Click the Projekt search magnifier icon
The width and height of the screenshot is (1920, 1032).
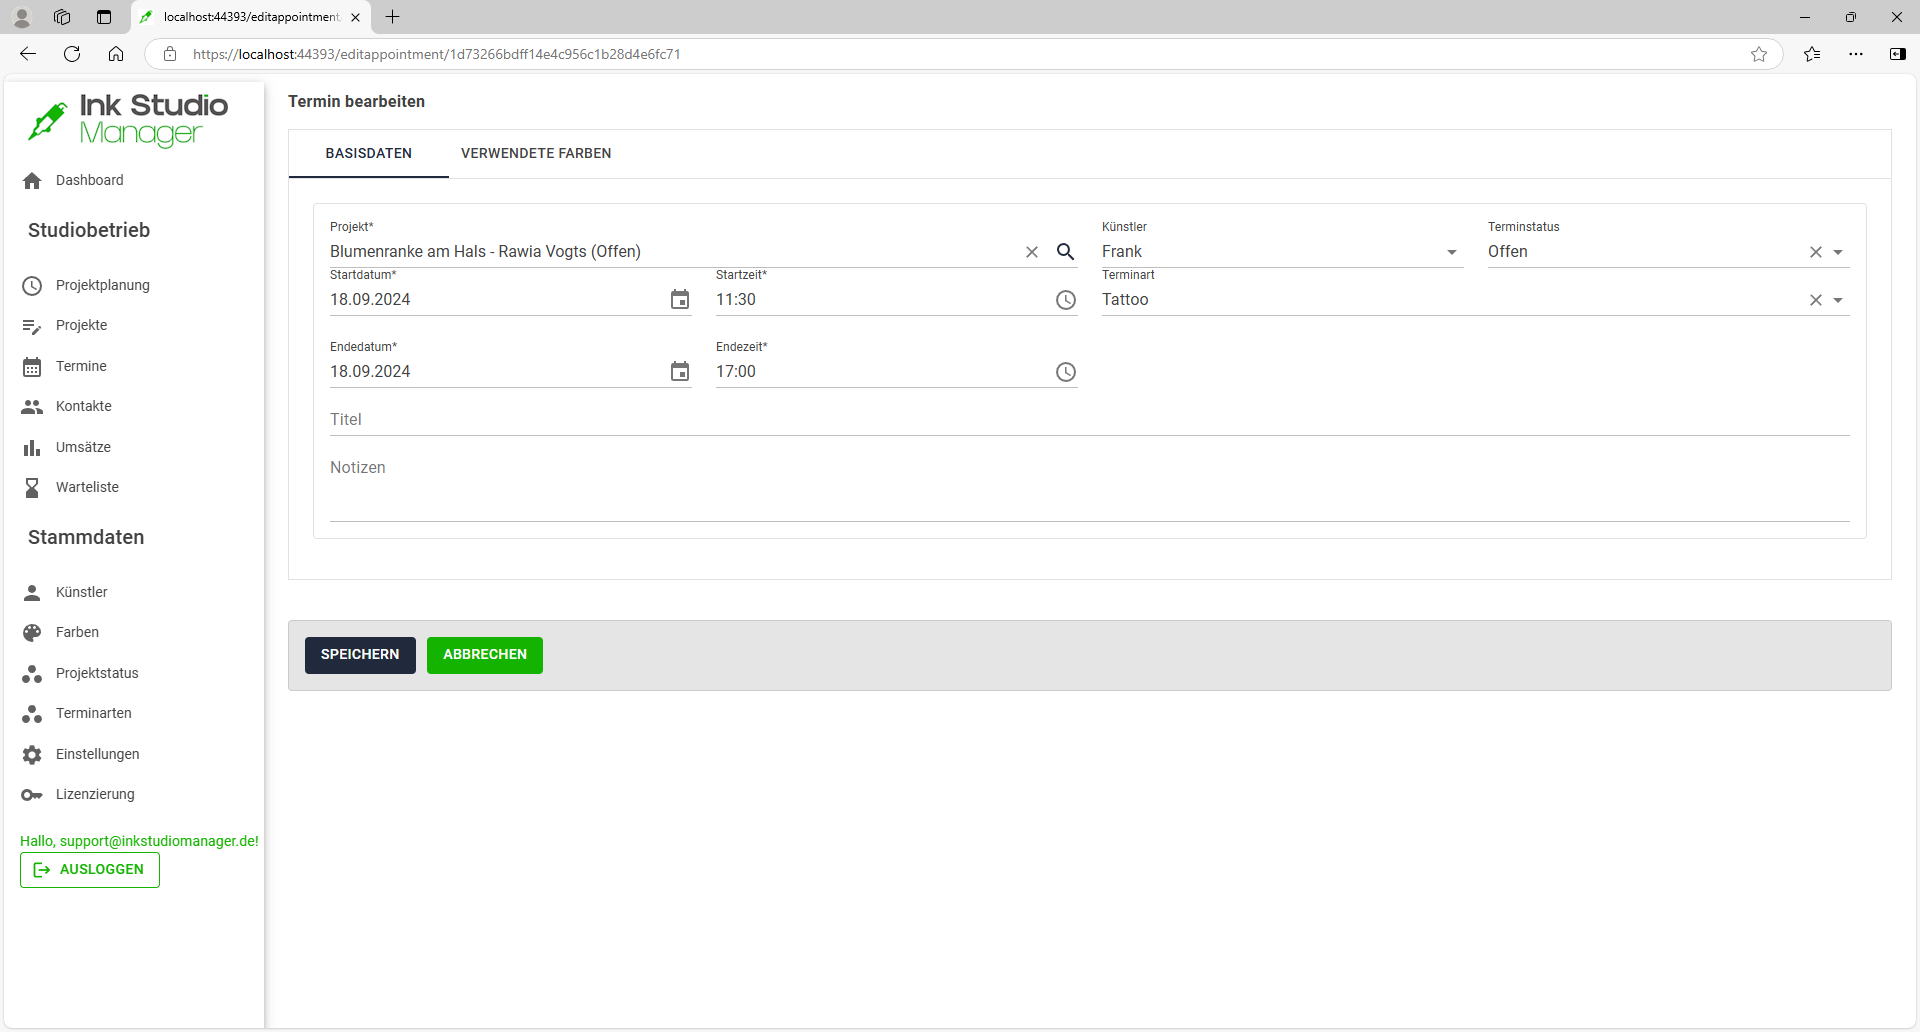click(1066, 252)
